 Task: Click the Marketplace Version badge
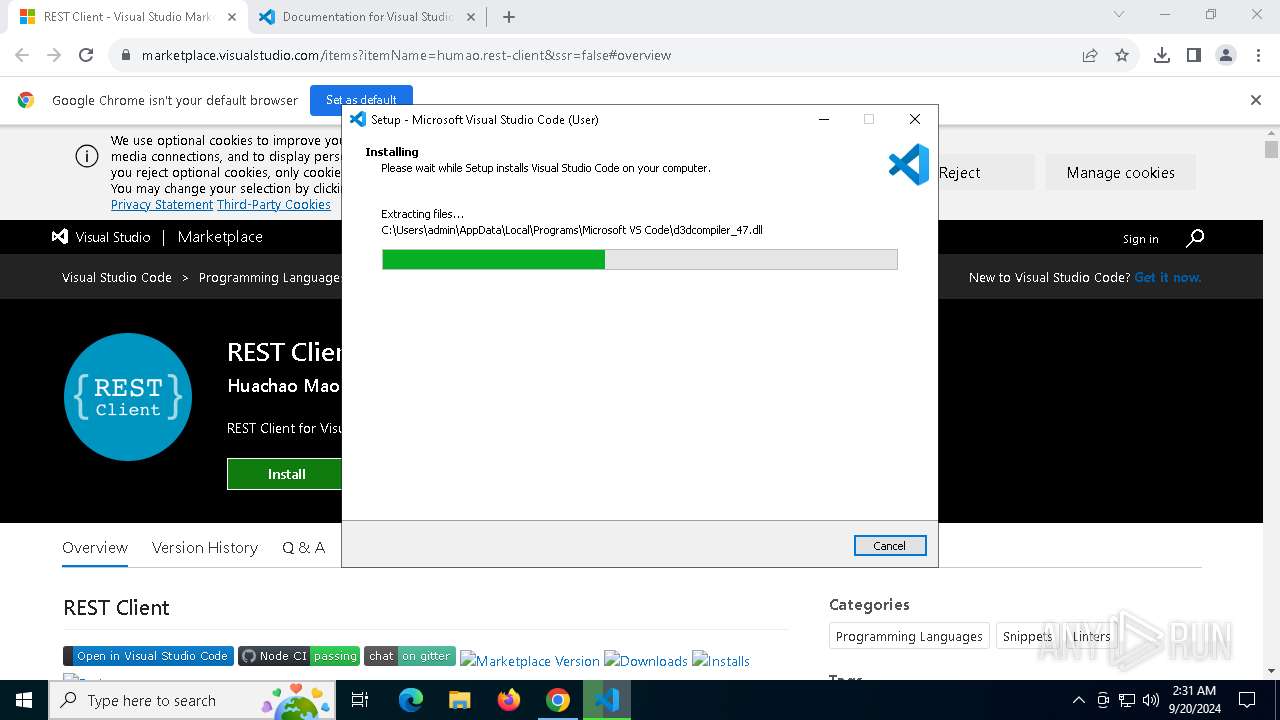pos(530,661)
